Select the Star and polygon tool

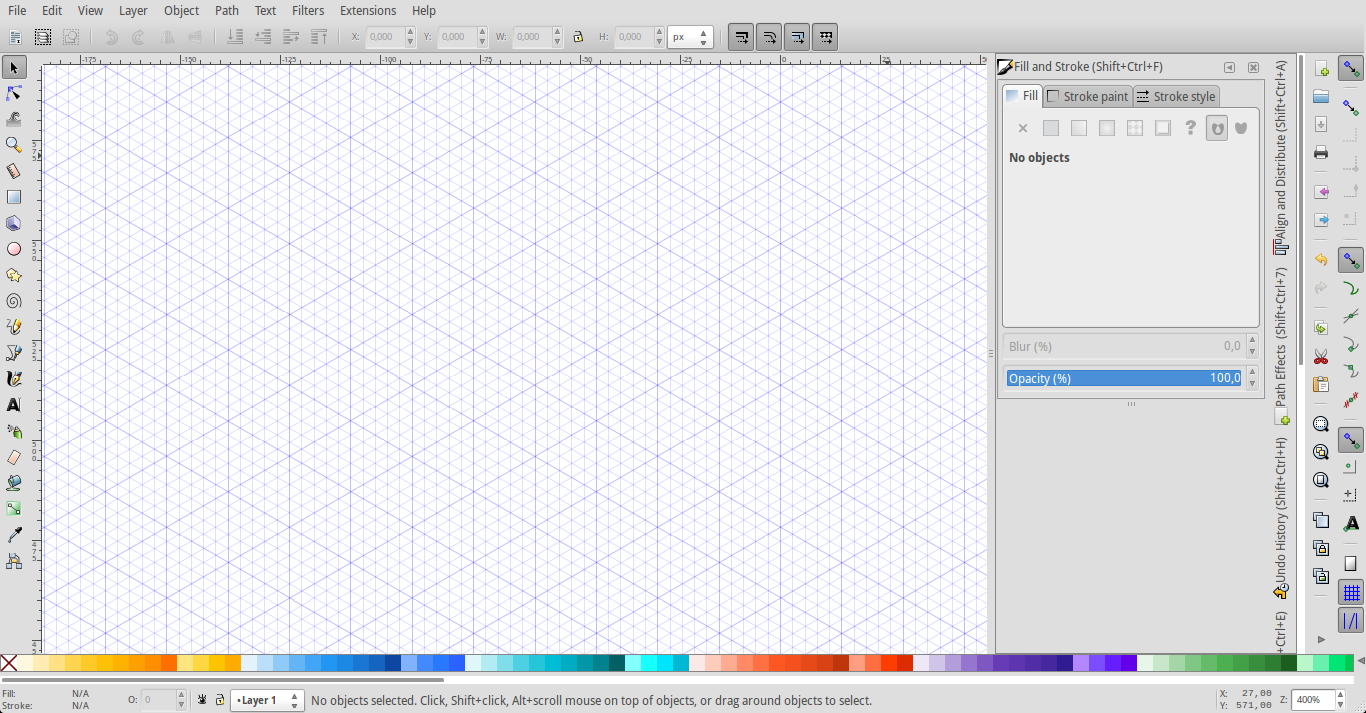click(14, 275)
